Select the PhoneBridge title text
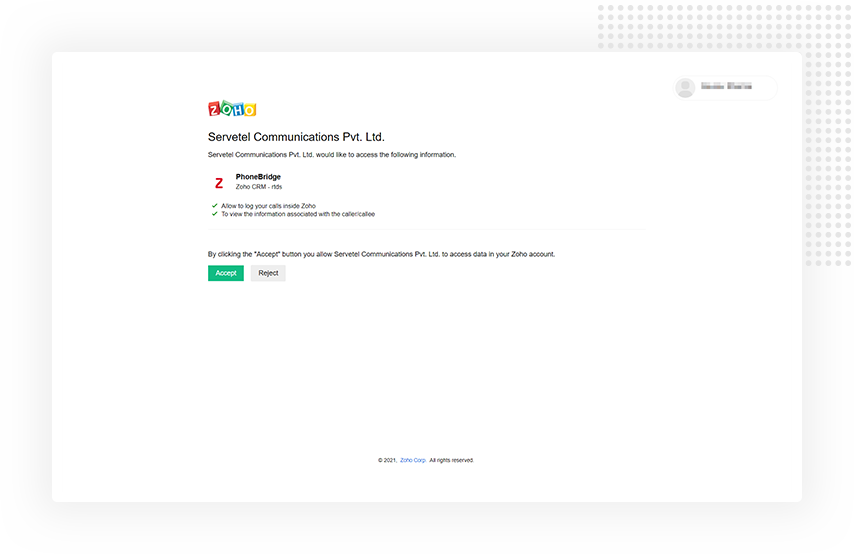This screenshot has height=554, width=854. coord(258,176)
